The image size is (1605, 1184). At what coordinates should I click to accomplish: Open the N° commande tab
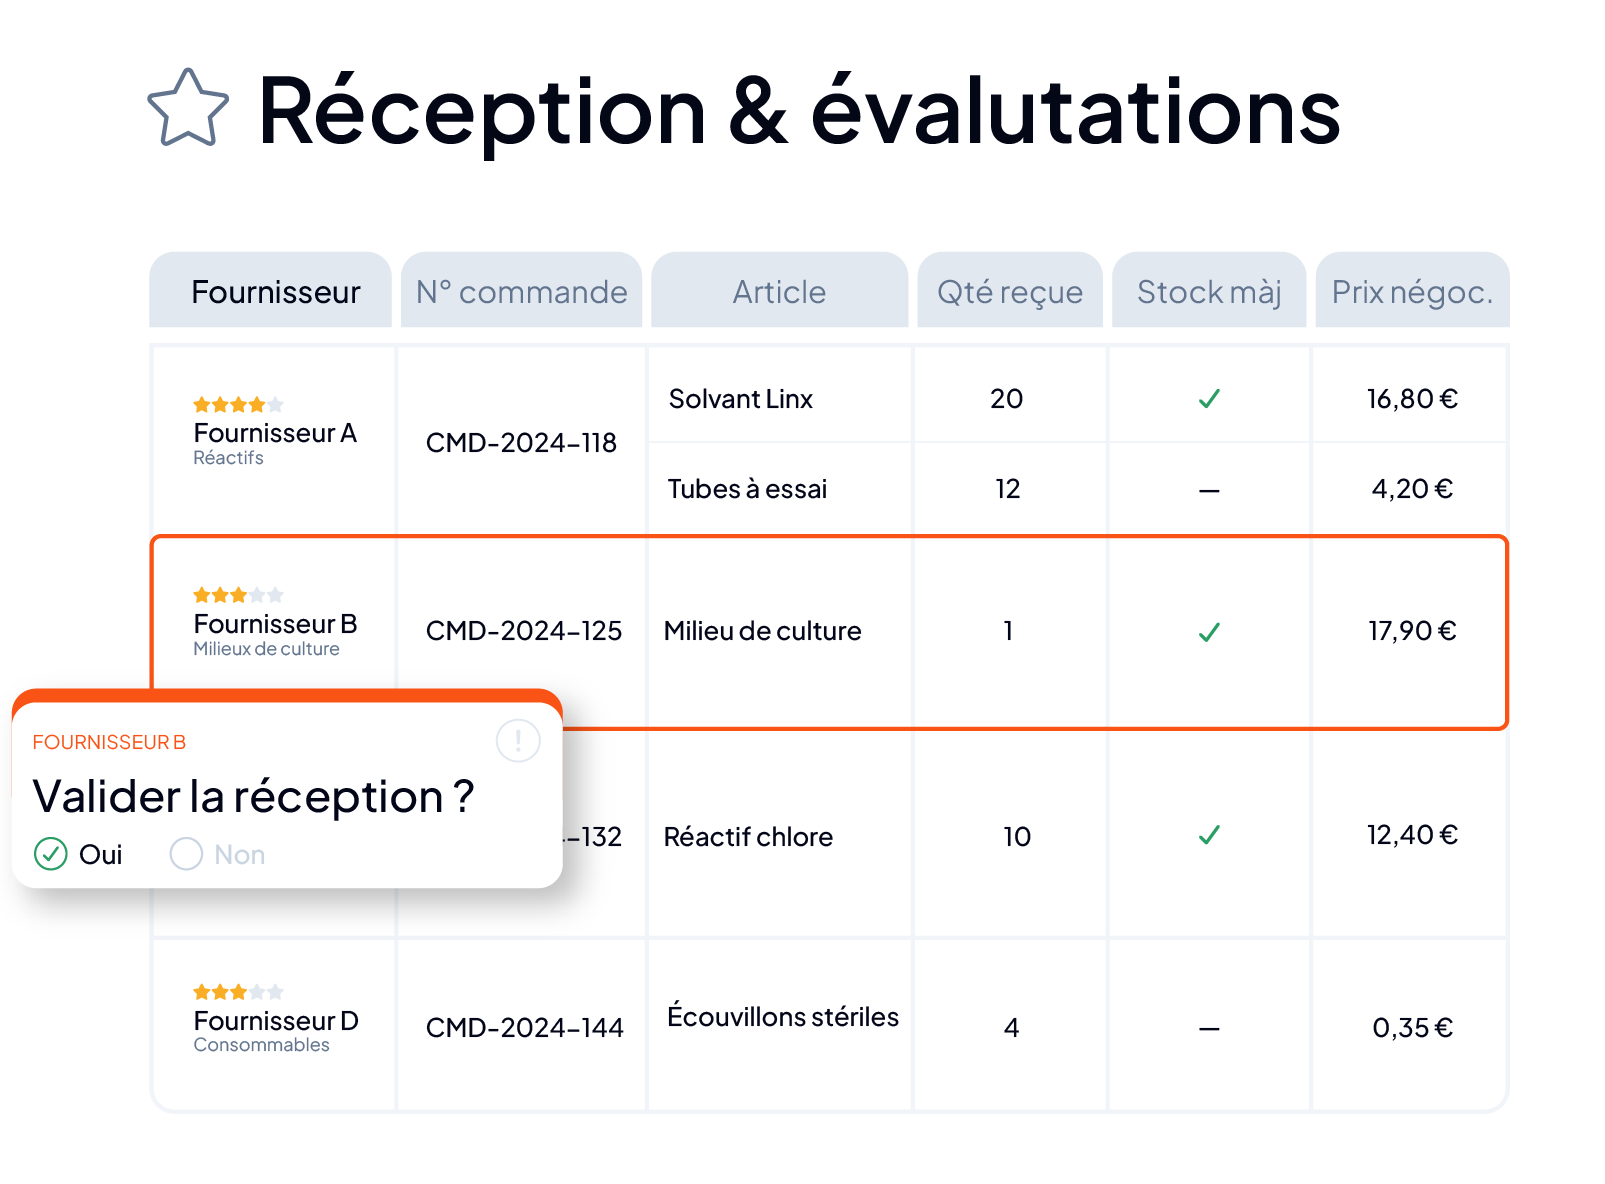[x=522, y=290]
